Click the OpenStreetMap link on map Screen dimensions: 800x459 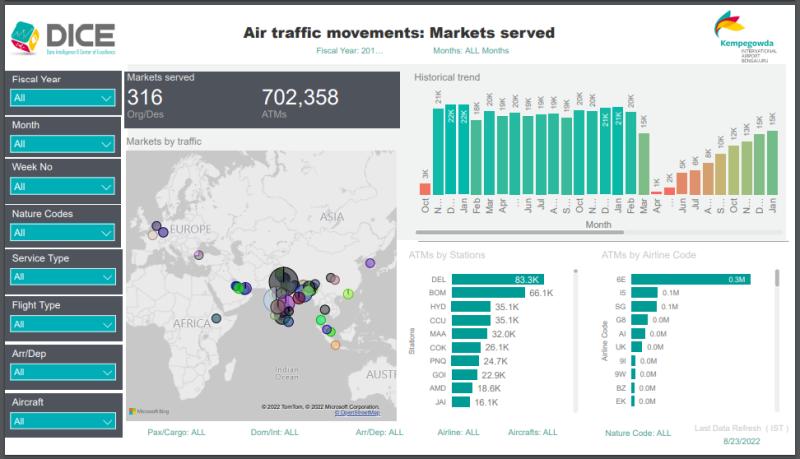point(357,412)
